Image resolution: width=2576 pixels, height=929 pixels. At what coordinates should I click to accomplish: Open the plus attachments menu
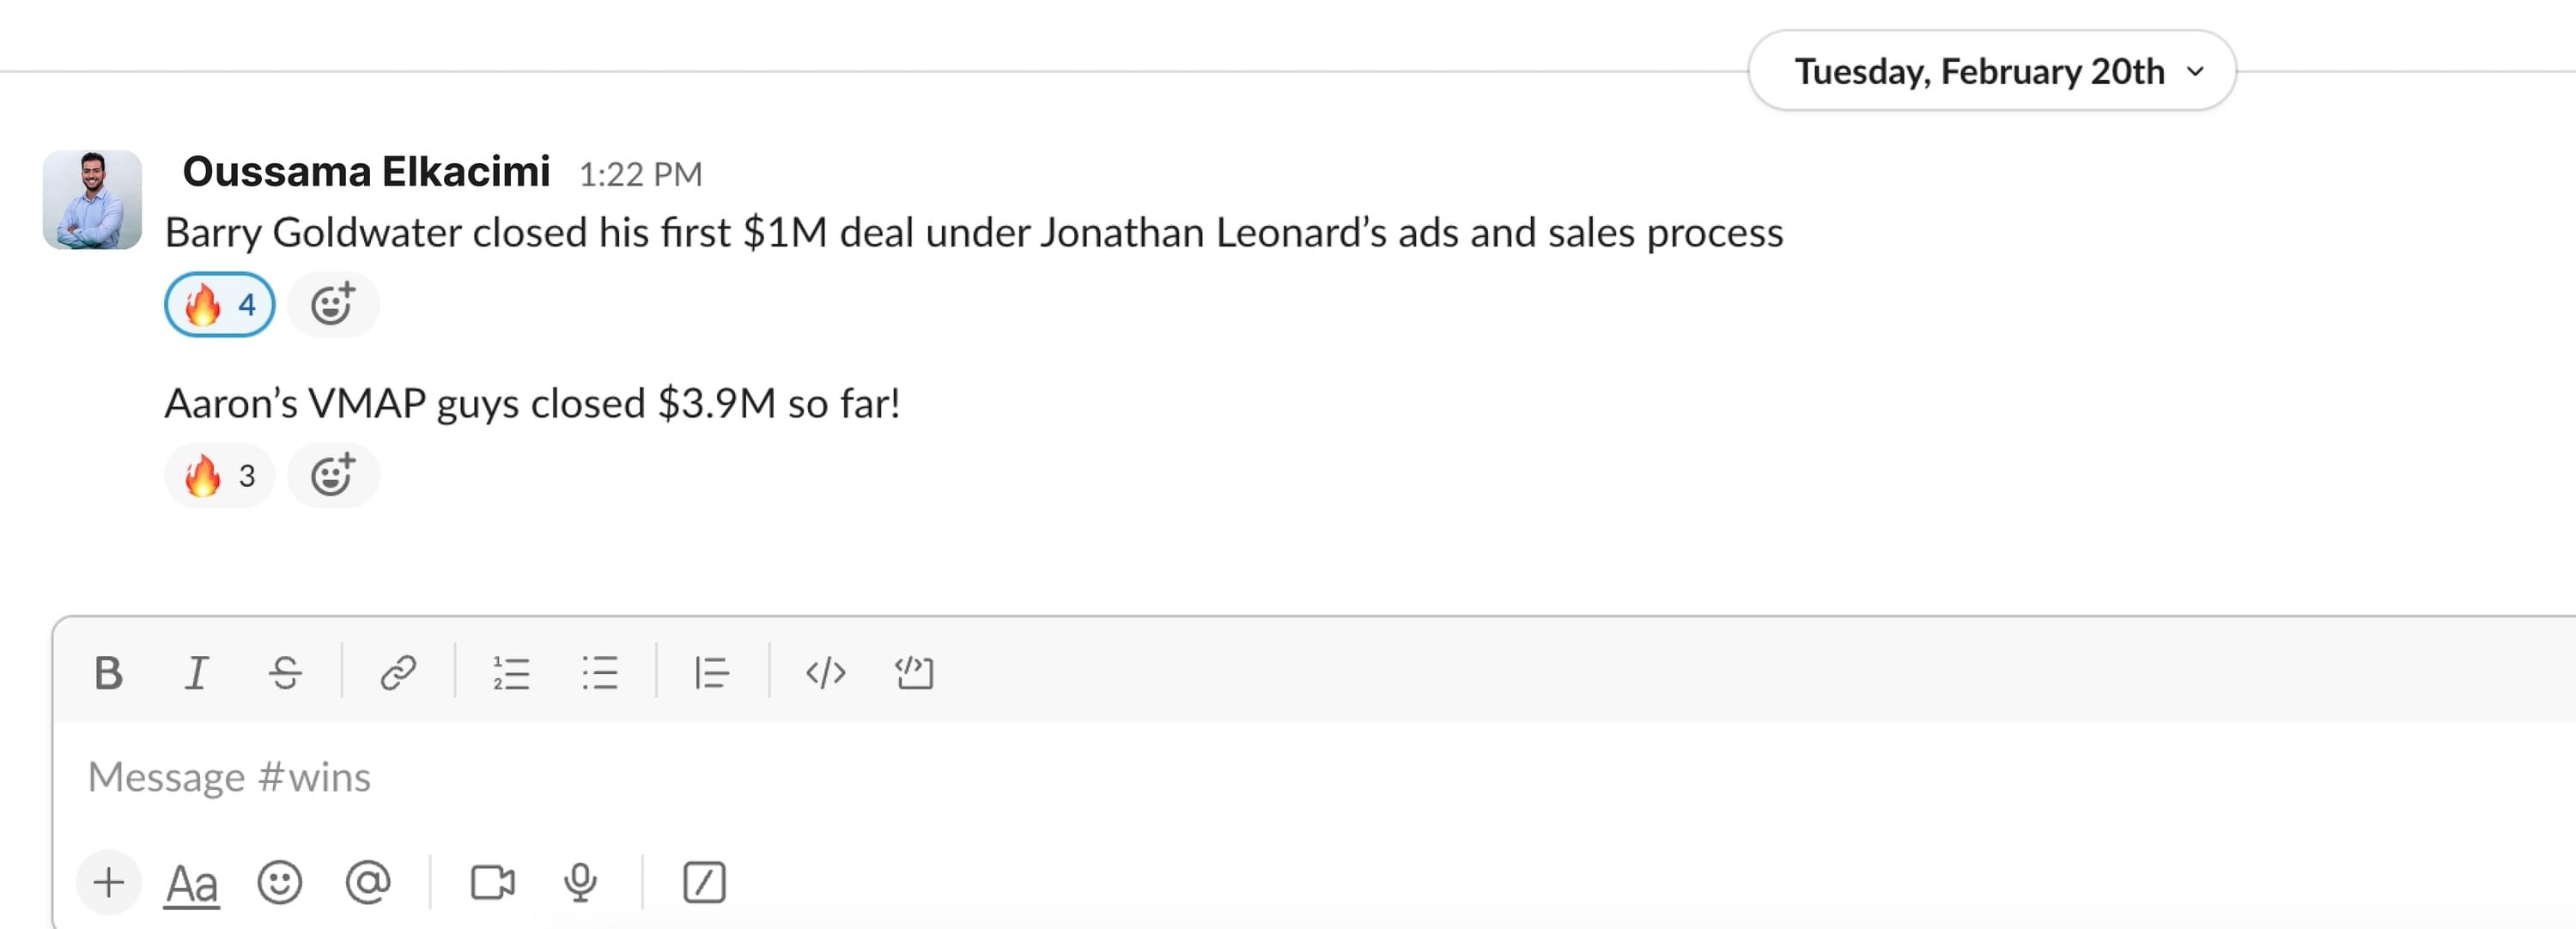[x=108, y=883]
